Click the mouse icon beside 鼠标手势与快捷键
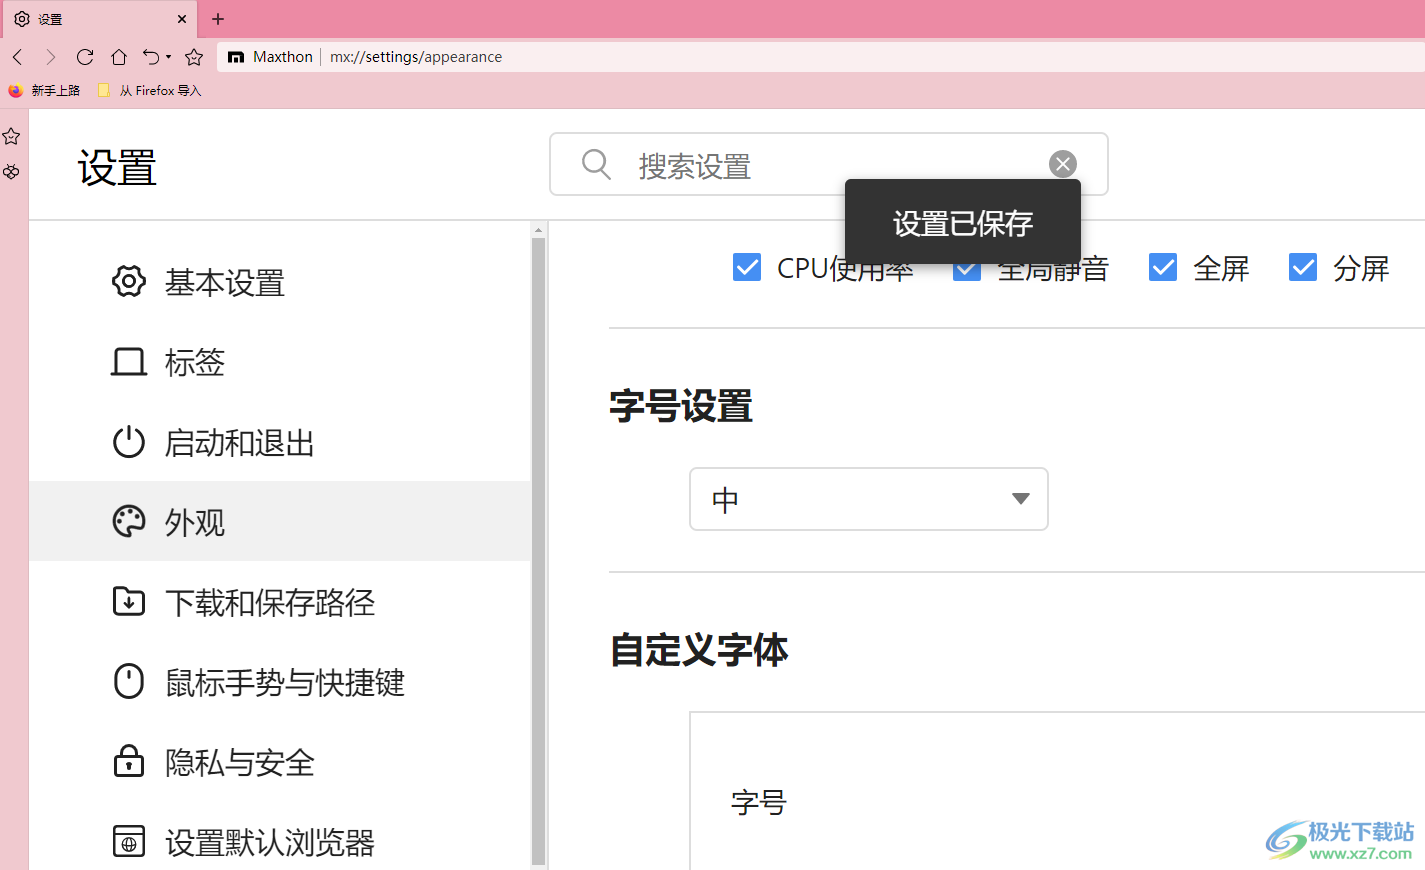 click(129, 681)
